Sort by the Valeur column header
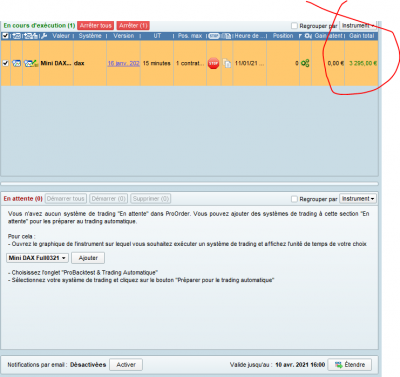This screenshot has height=377, width=400. click(x=61, y=36)
